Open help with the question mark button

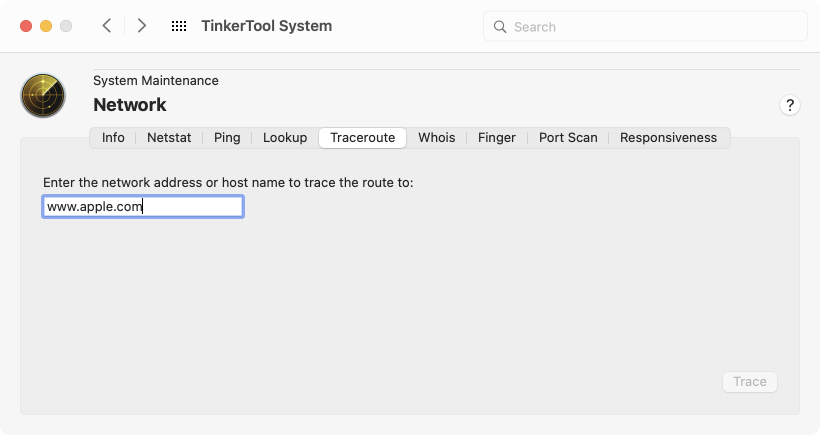point(790,105)
